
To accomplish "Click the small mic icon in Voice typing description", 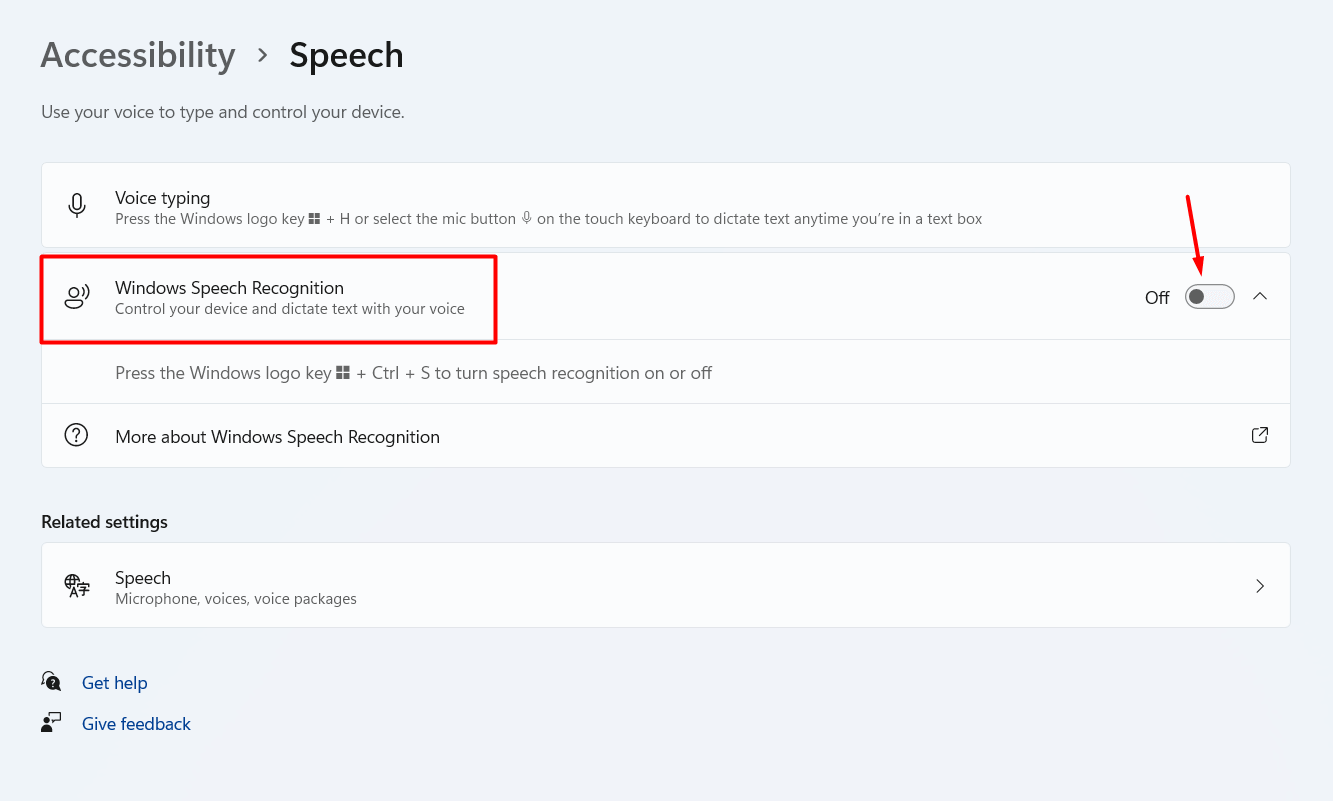I will tap(526, 218).
